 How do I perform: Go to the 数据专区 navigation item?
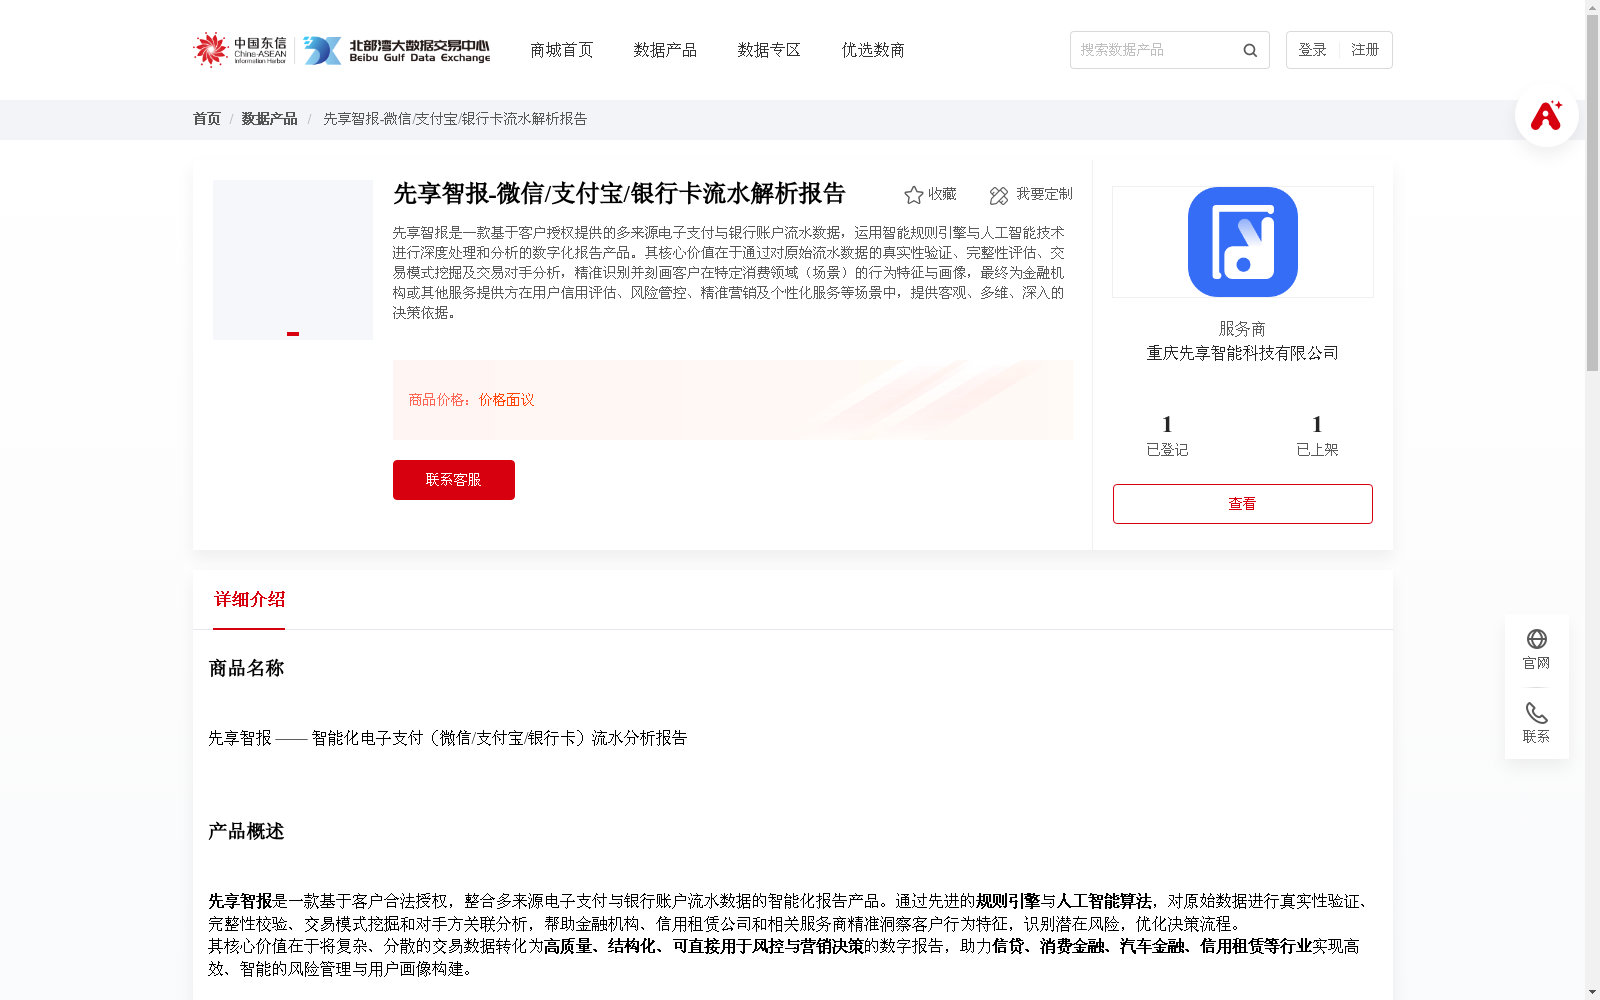tap(769, 50)
